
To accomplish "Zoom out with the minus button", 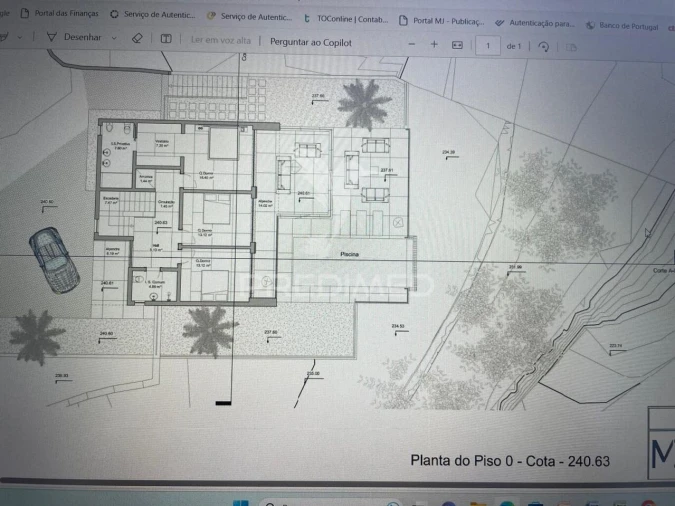I will pos(412,44).
